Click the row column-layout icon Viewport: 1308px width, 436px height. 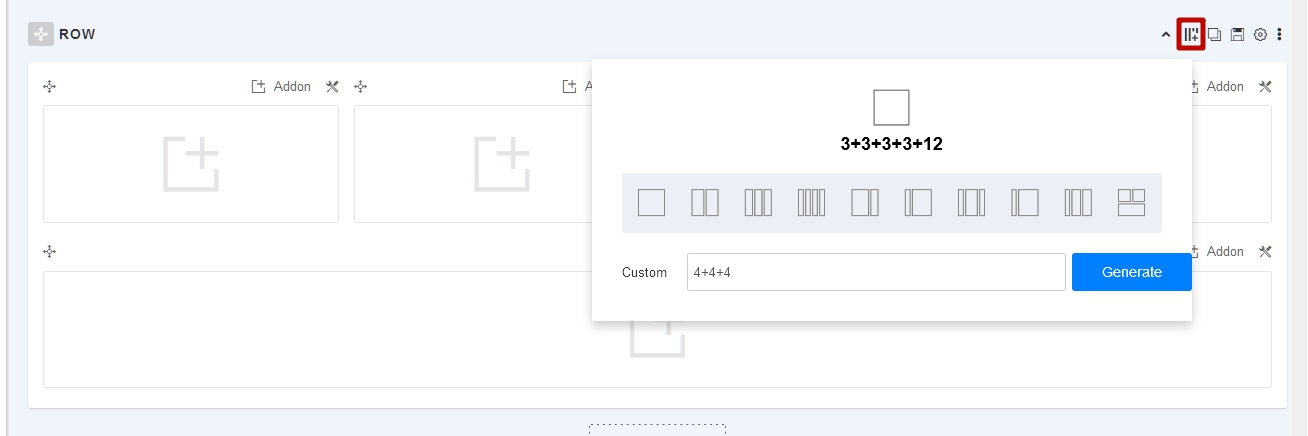(1191, 35)
